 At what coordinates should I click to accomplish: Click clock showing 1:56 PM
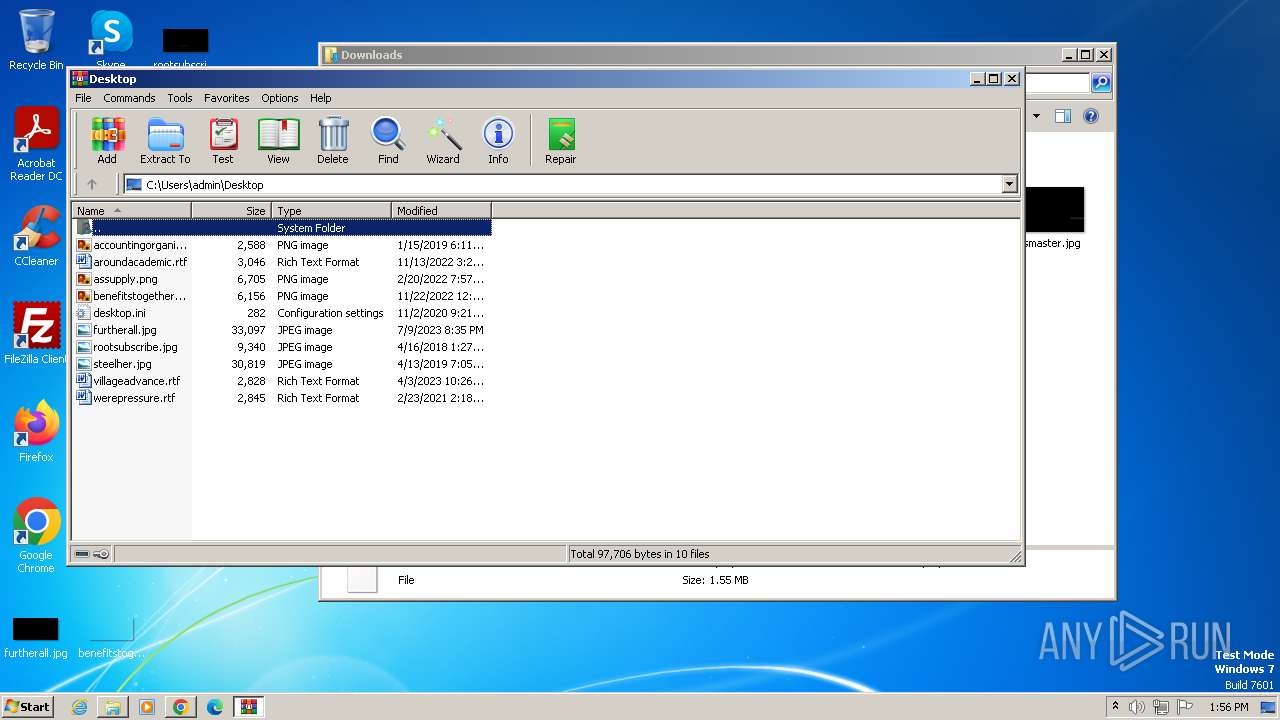point(1228,707)
